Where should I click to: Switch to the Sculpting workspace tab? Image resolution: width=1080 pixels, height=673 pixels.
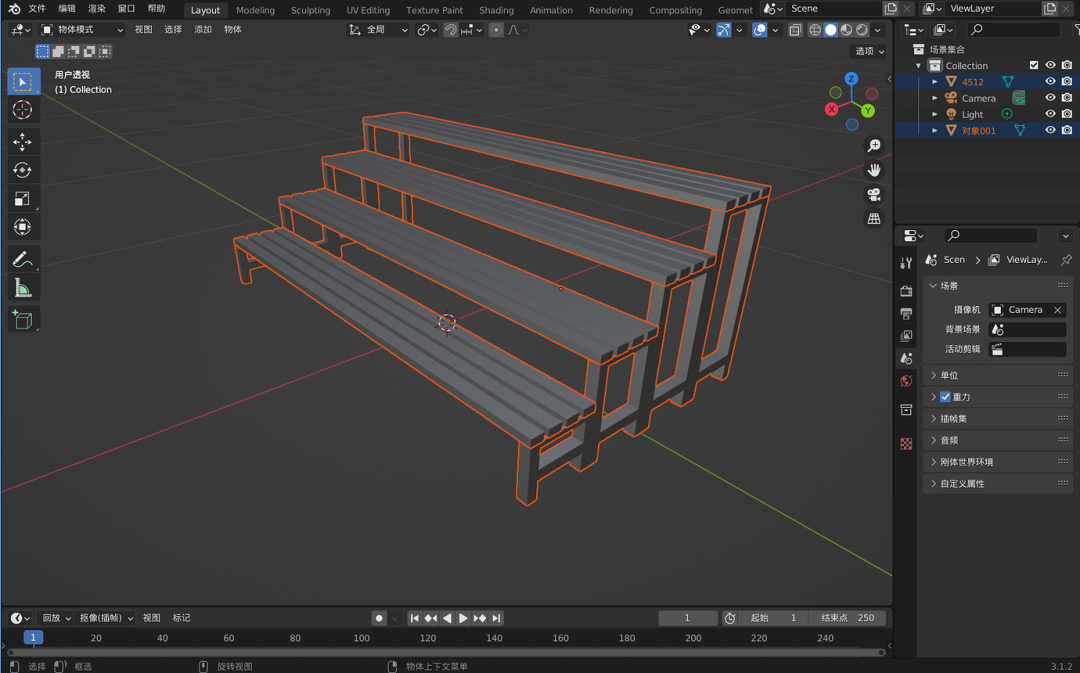310,10
